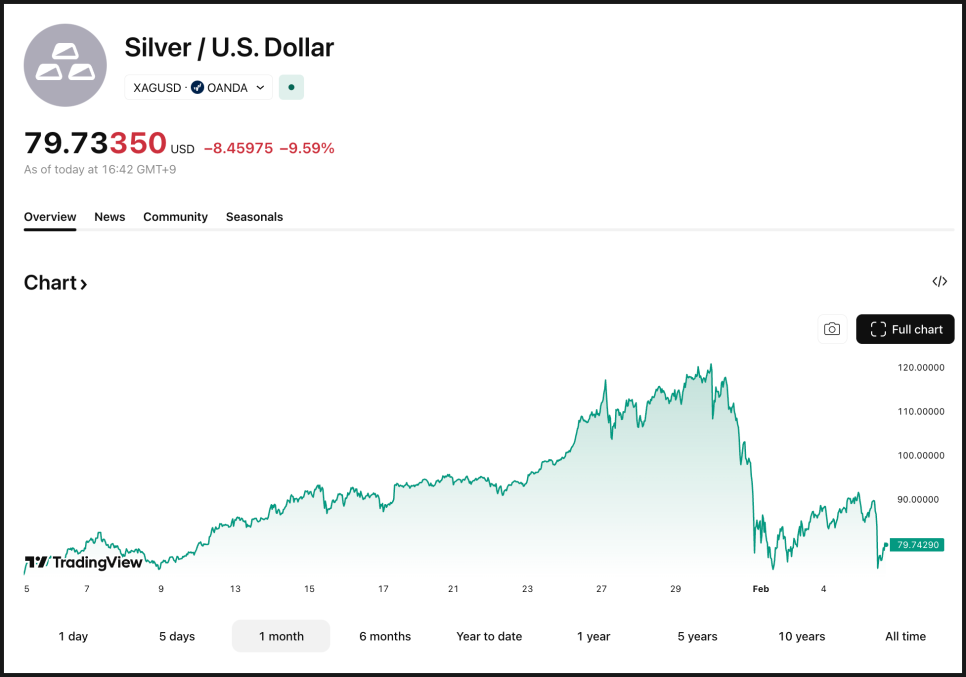Select the Overview tab

coord(50,217)
